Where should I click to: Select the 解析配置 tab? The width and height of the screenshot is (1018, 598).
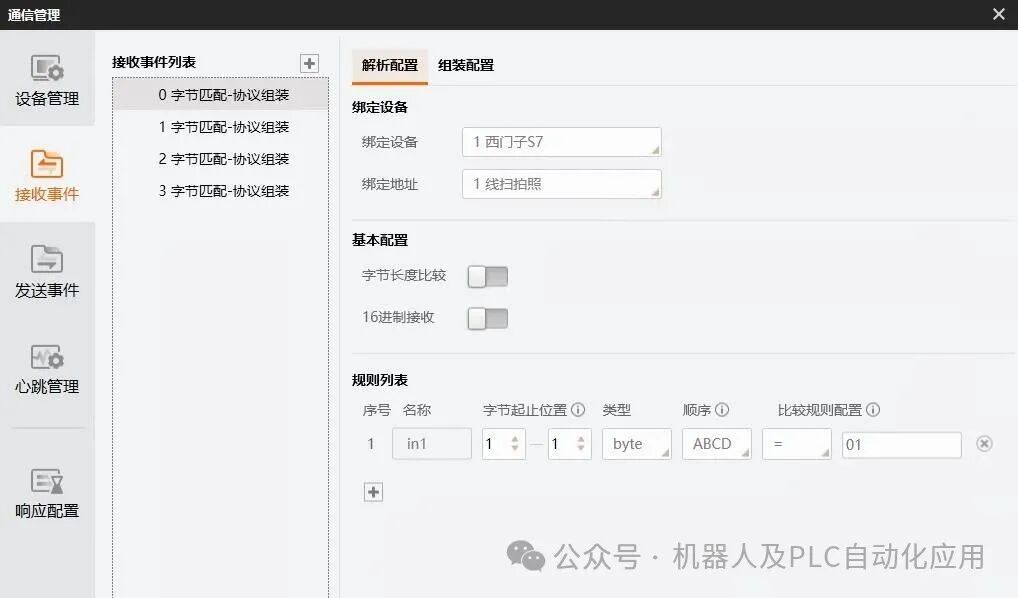click(x=390, y=65)
